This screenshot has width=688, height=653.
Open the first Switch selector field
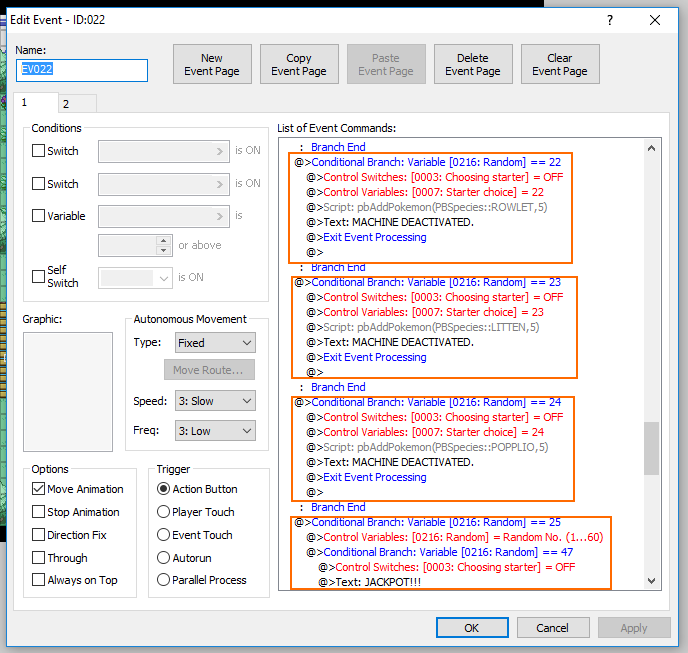point(164,151)
